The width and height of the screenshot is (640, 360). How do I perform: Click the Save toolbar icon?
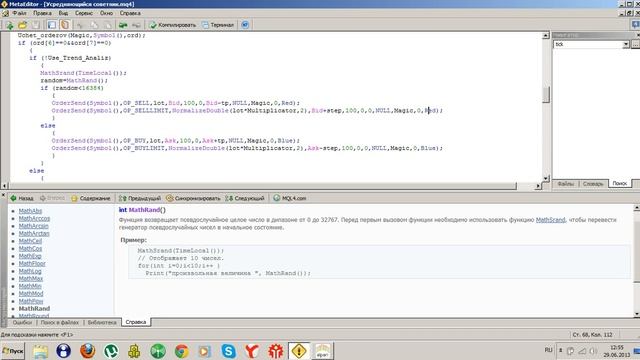(36, 25)
